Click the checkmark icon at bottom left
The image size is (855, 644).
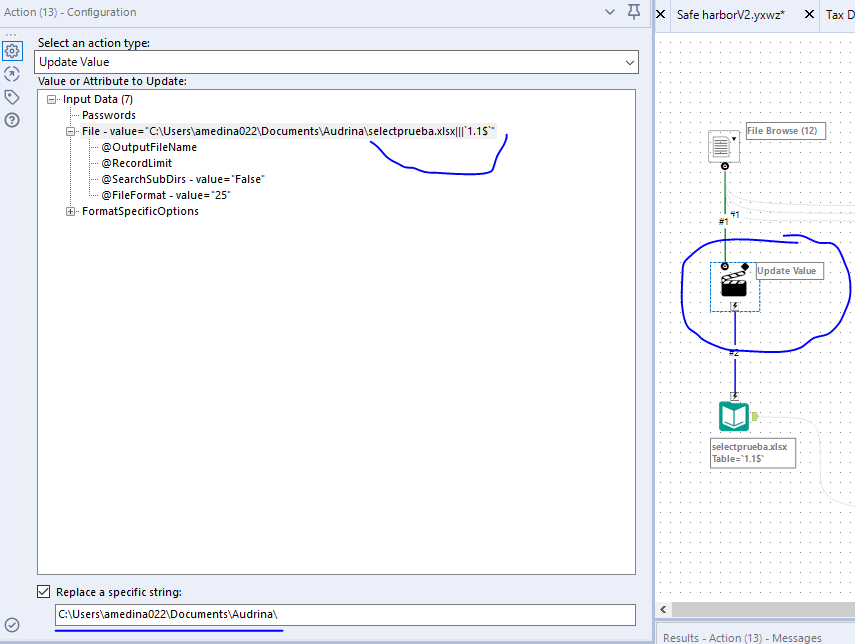[x=12, y=625]
